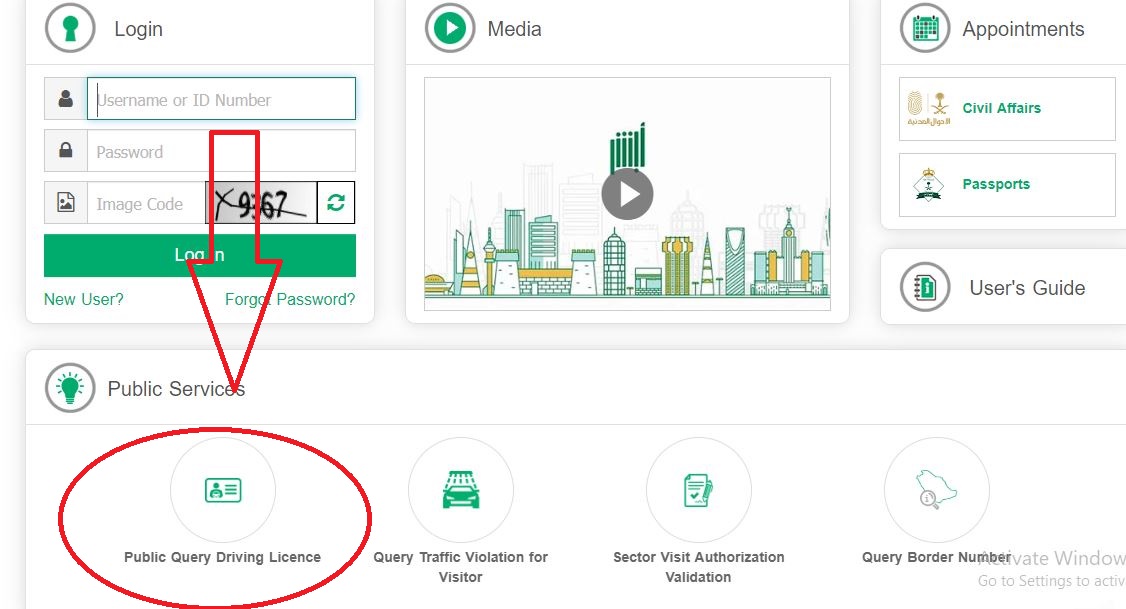Click the New User registration link
Screen dimensions: 1126x609
coord(83,298)
